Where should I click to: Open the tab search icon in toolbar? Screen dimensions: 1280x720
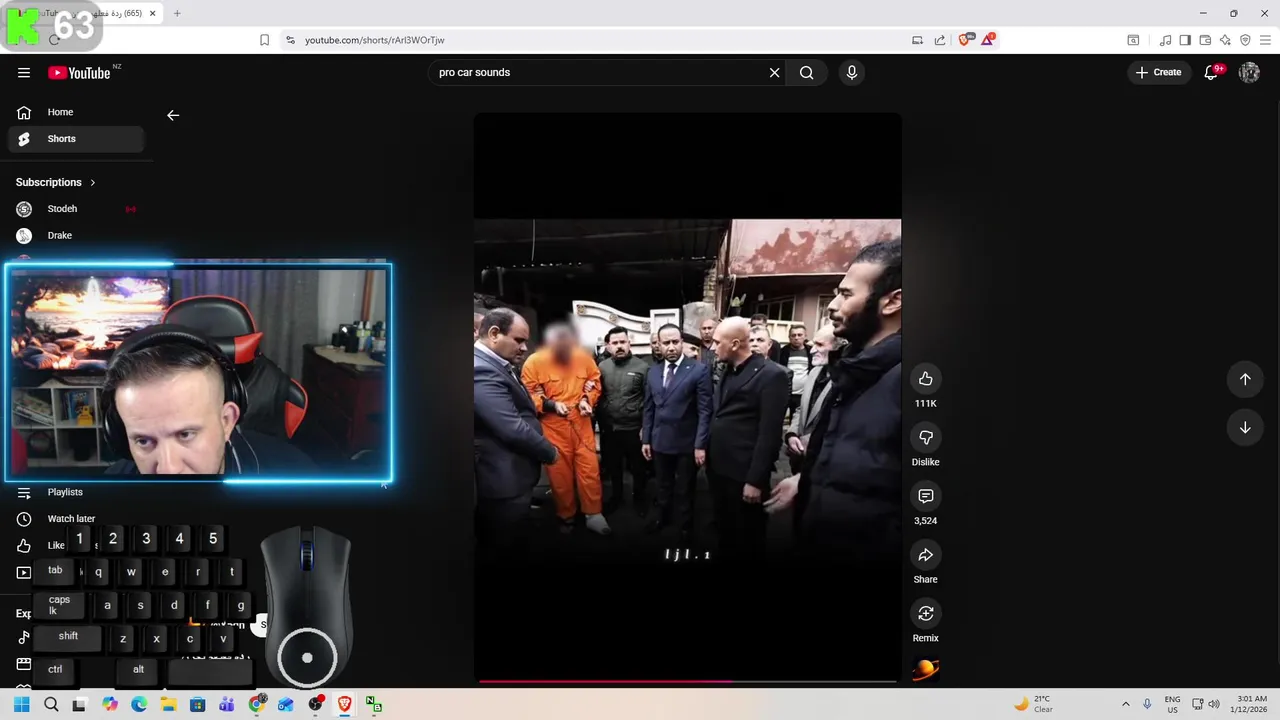(x=1133, y=40)
